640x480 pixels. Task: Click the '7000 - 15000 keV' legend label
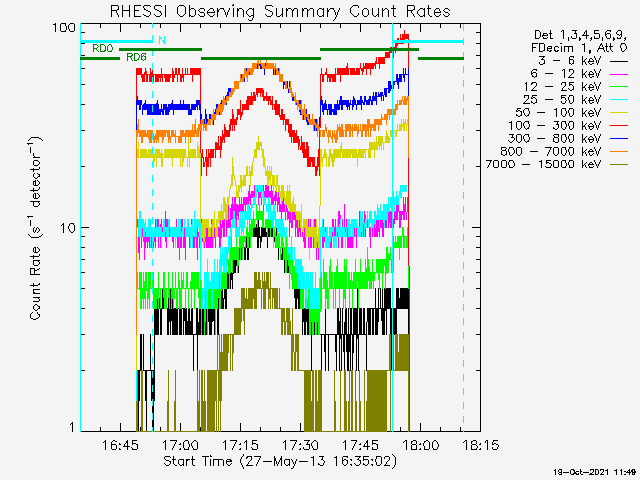(x=543, y=164)
